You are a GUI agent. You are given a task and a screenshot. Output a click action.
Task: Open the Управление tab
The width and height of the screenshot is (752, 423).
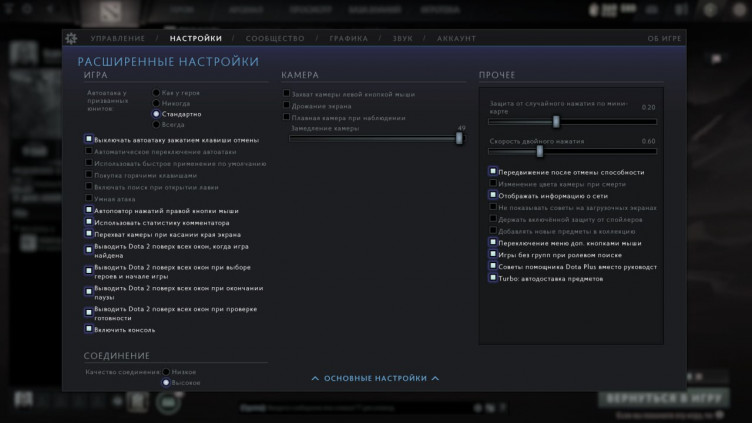coord(117,38)
